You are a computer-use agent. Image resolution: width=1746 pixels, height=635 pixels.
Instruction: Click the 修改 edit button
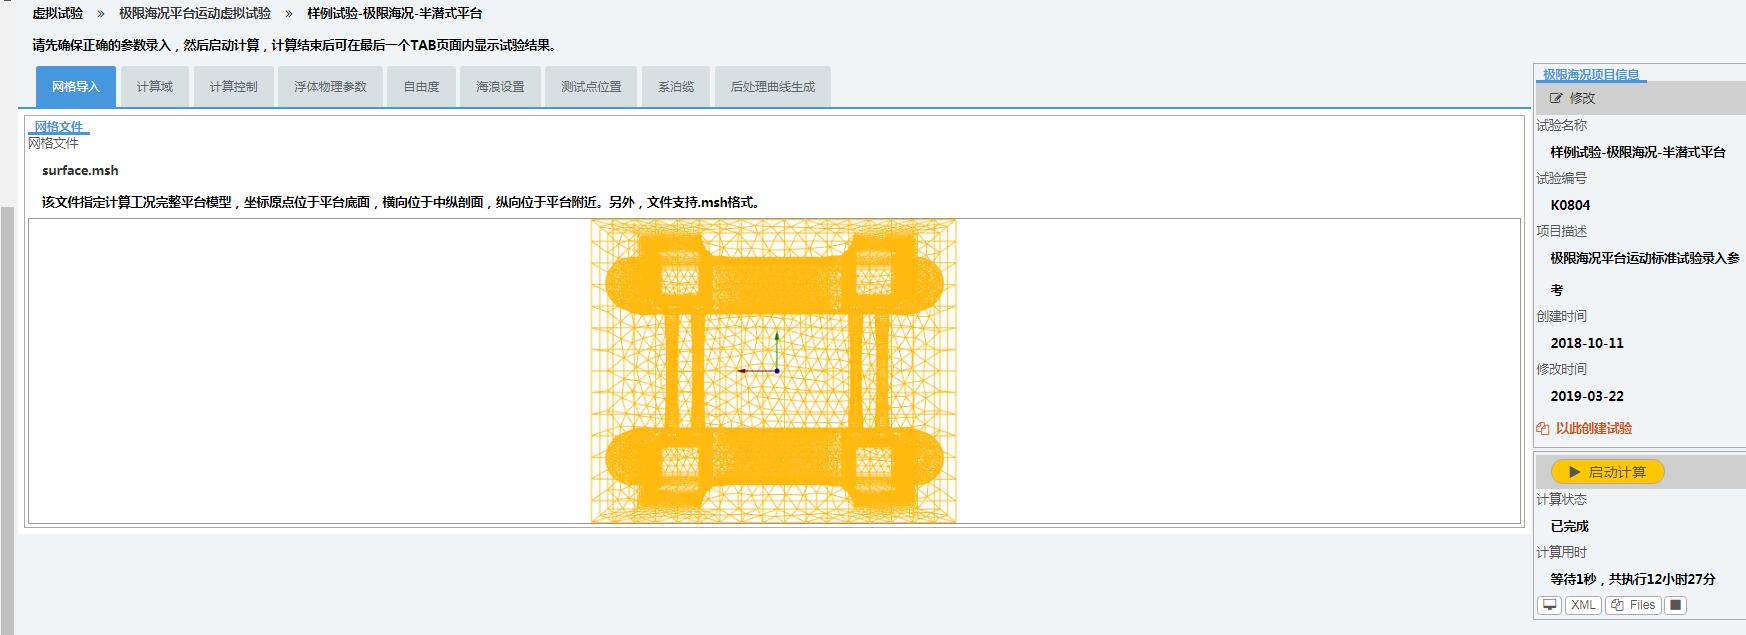1573,98
